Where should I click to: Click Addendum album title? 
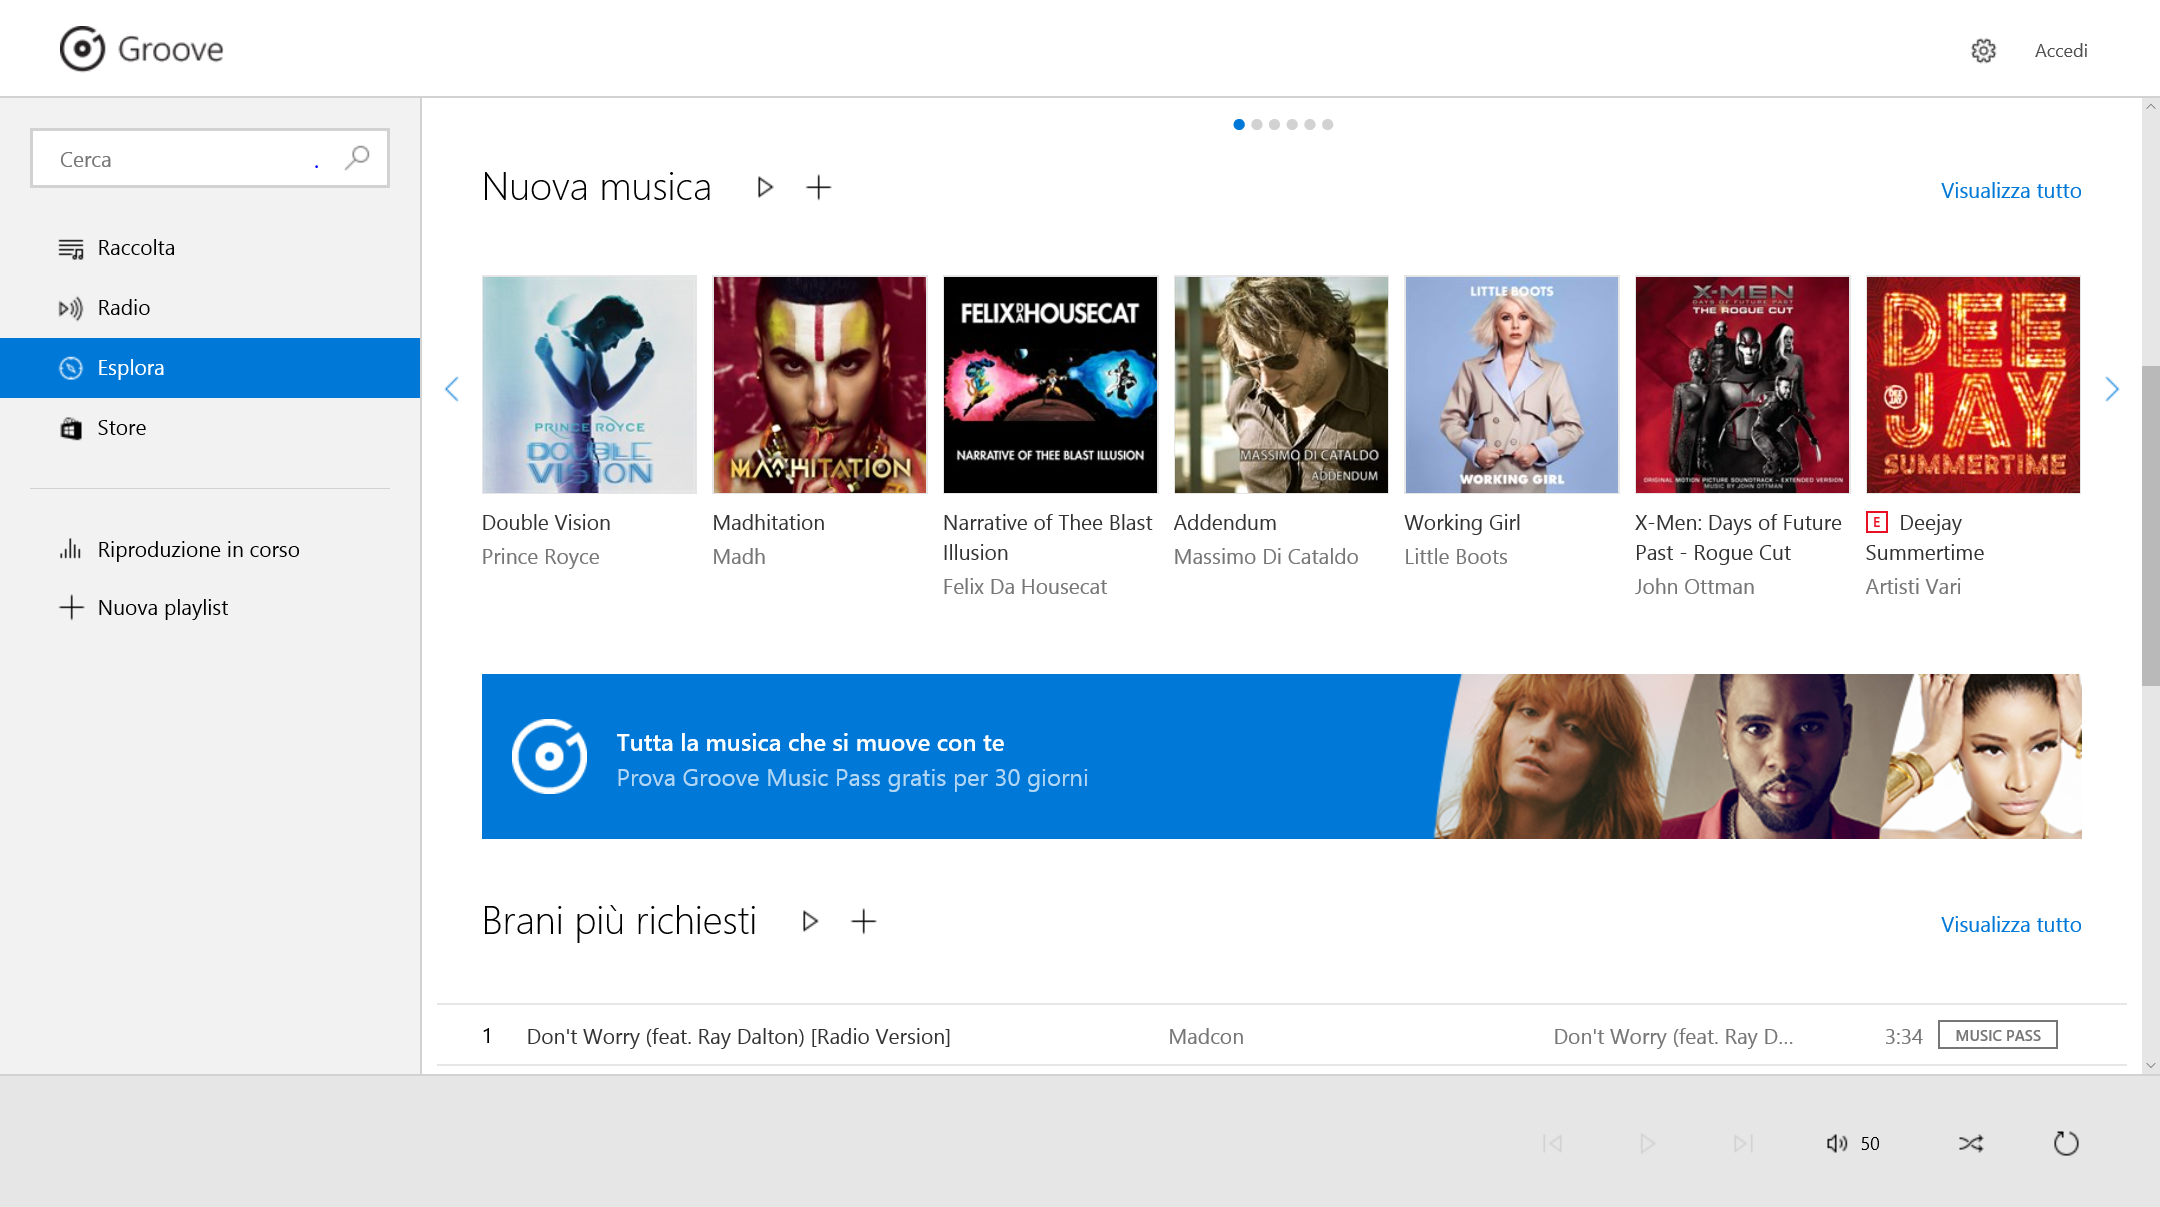coord(1225,523)
